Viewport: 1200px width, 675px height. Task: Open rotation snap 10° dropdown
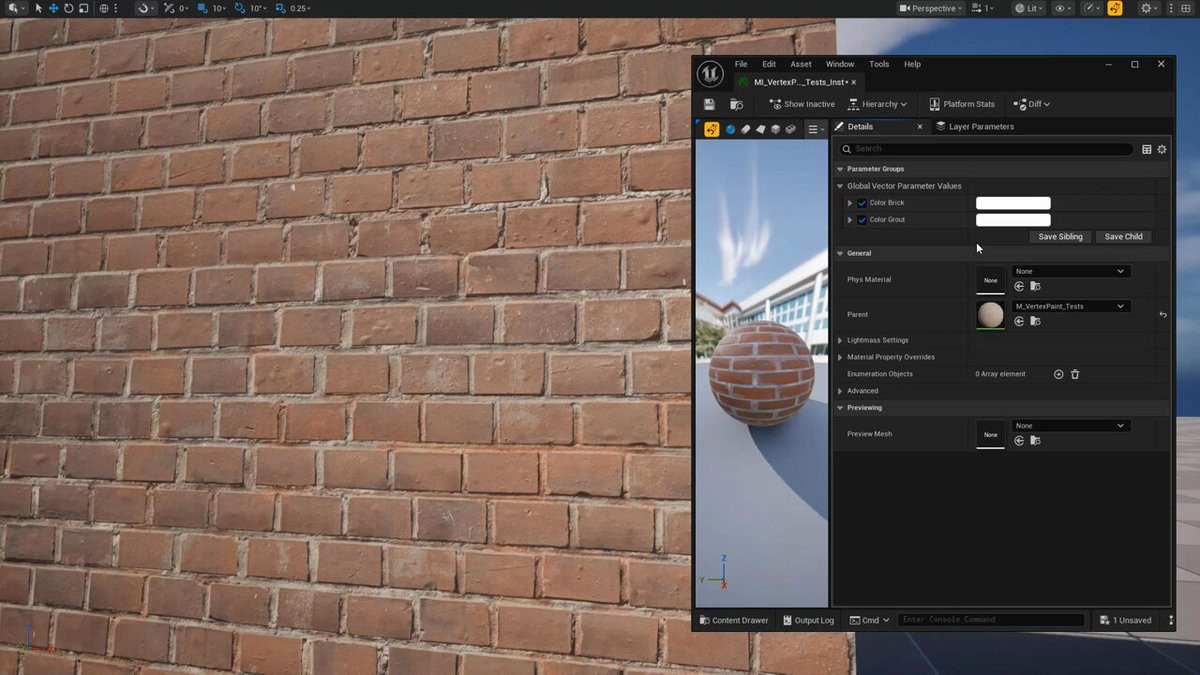pyautogui.click(x=258, y=8)
